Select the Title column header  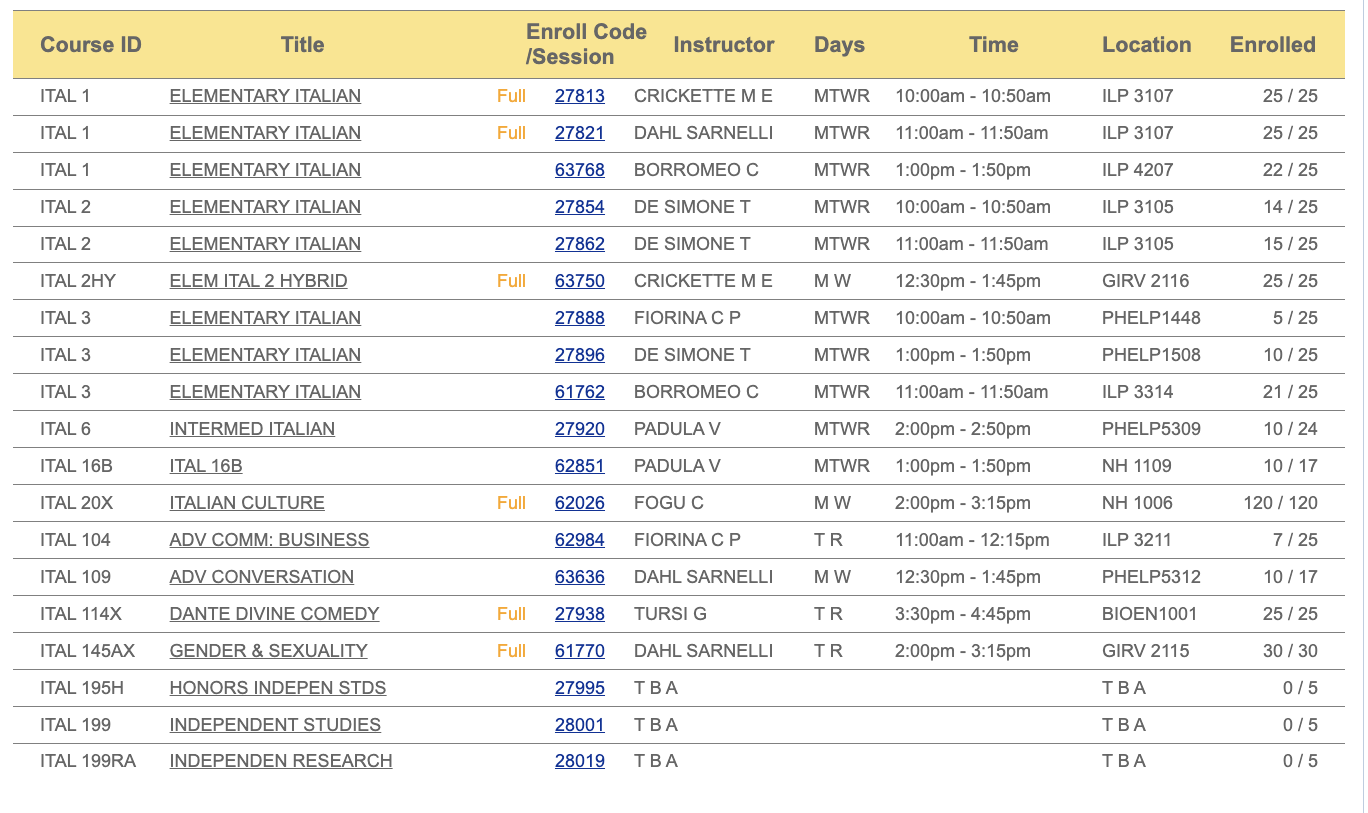303,45
